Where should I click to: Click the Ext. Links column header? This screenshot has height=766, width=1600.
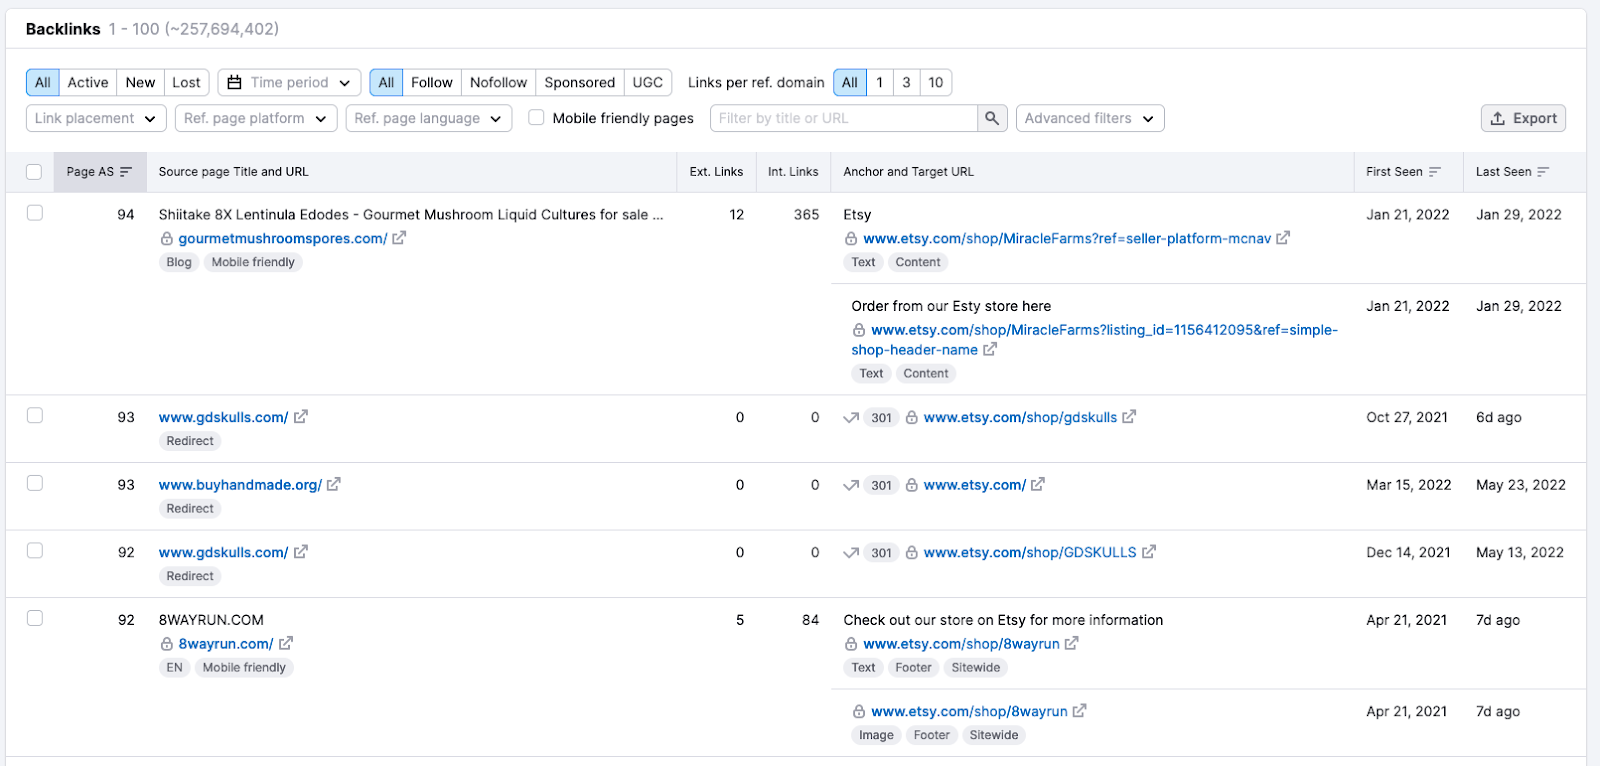click(716, 172)
